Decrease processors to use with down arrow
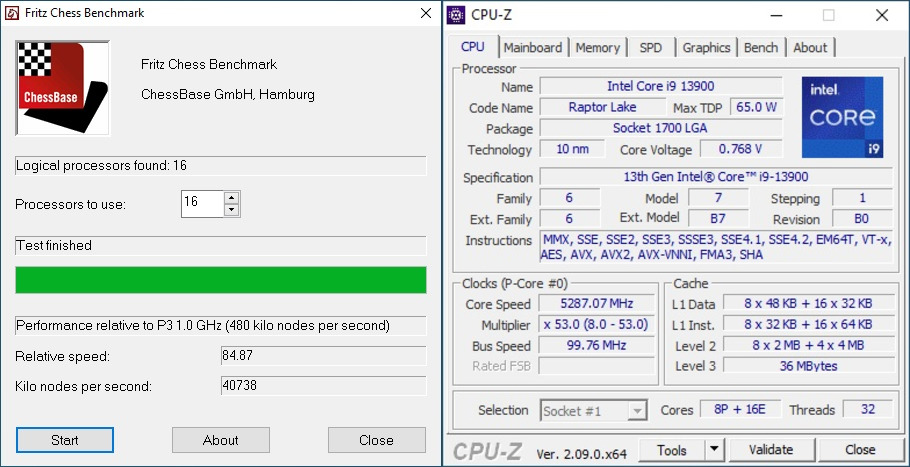This screenshot has height=467, width=910. click(232, 210)
